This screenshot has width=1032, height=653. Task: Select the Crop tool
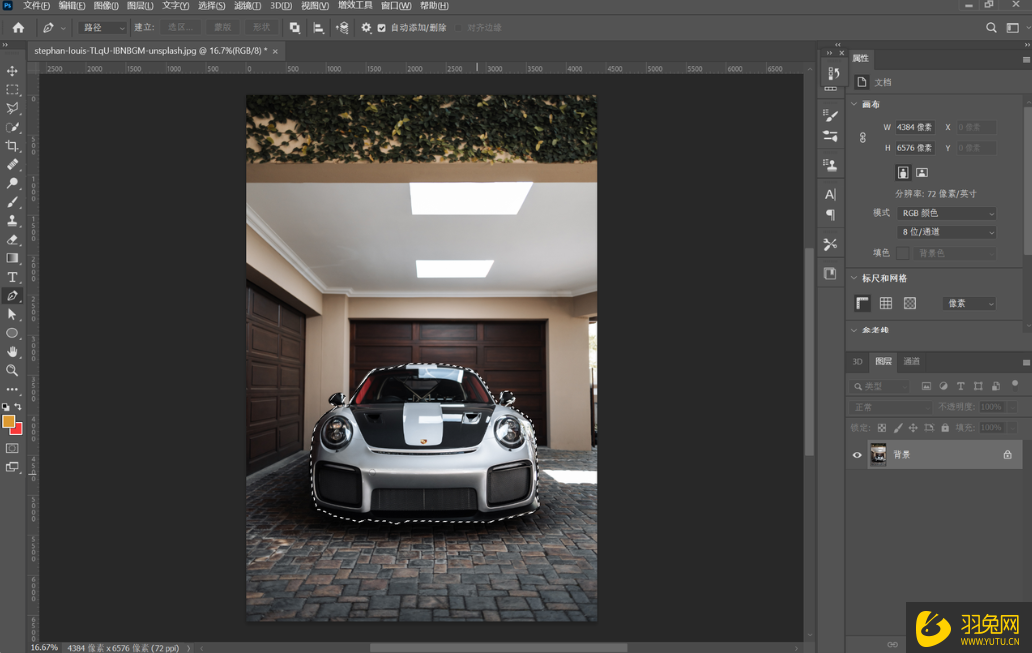[12, 145]
